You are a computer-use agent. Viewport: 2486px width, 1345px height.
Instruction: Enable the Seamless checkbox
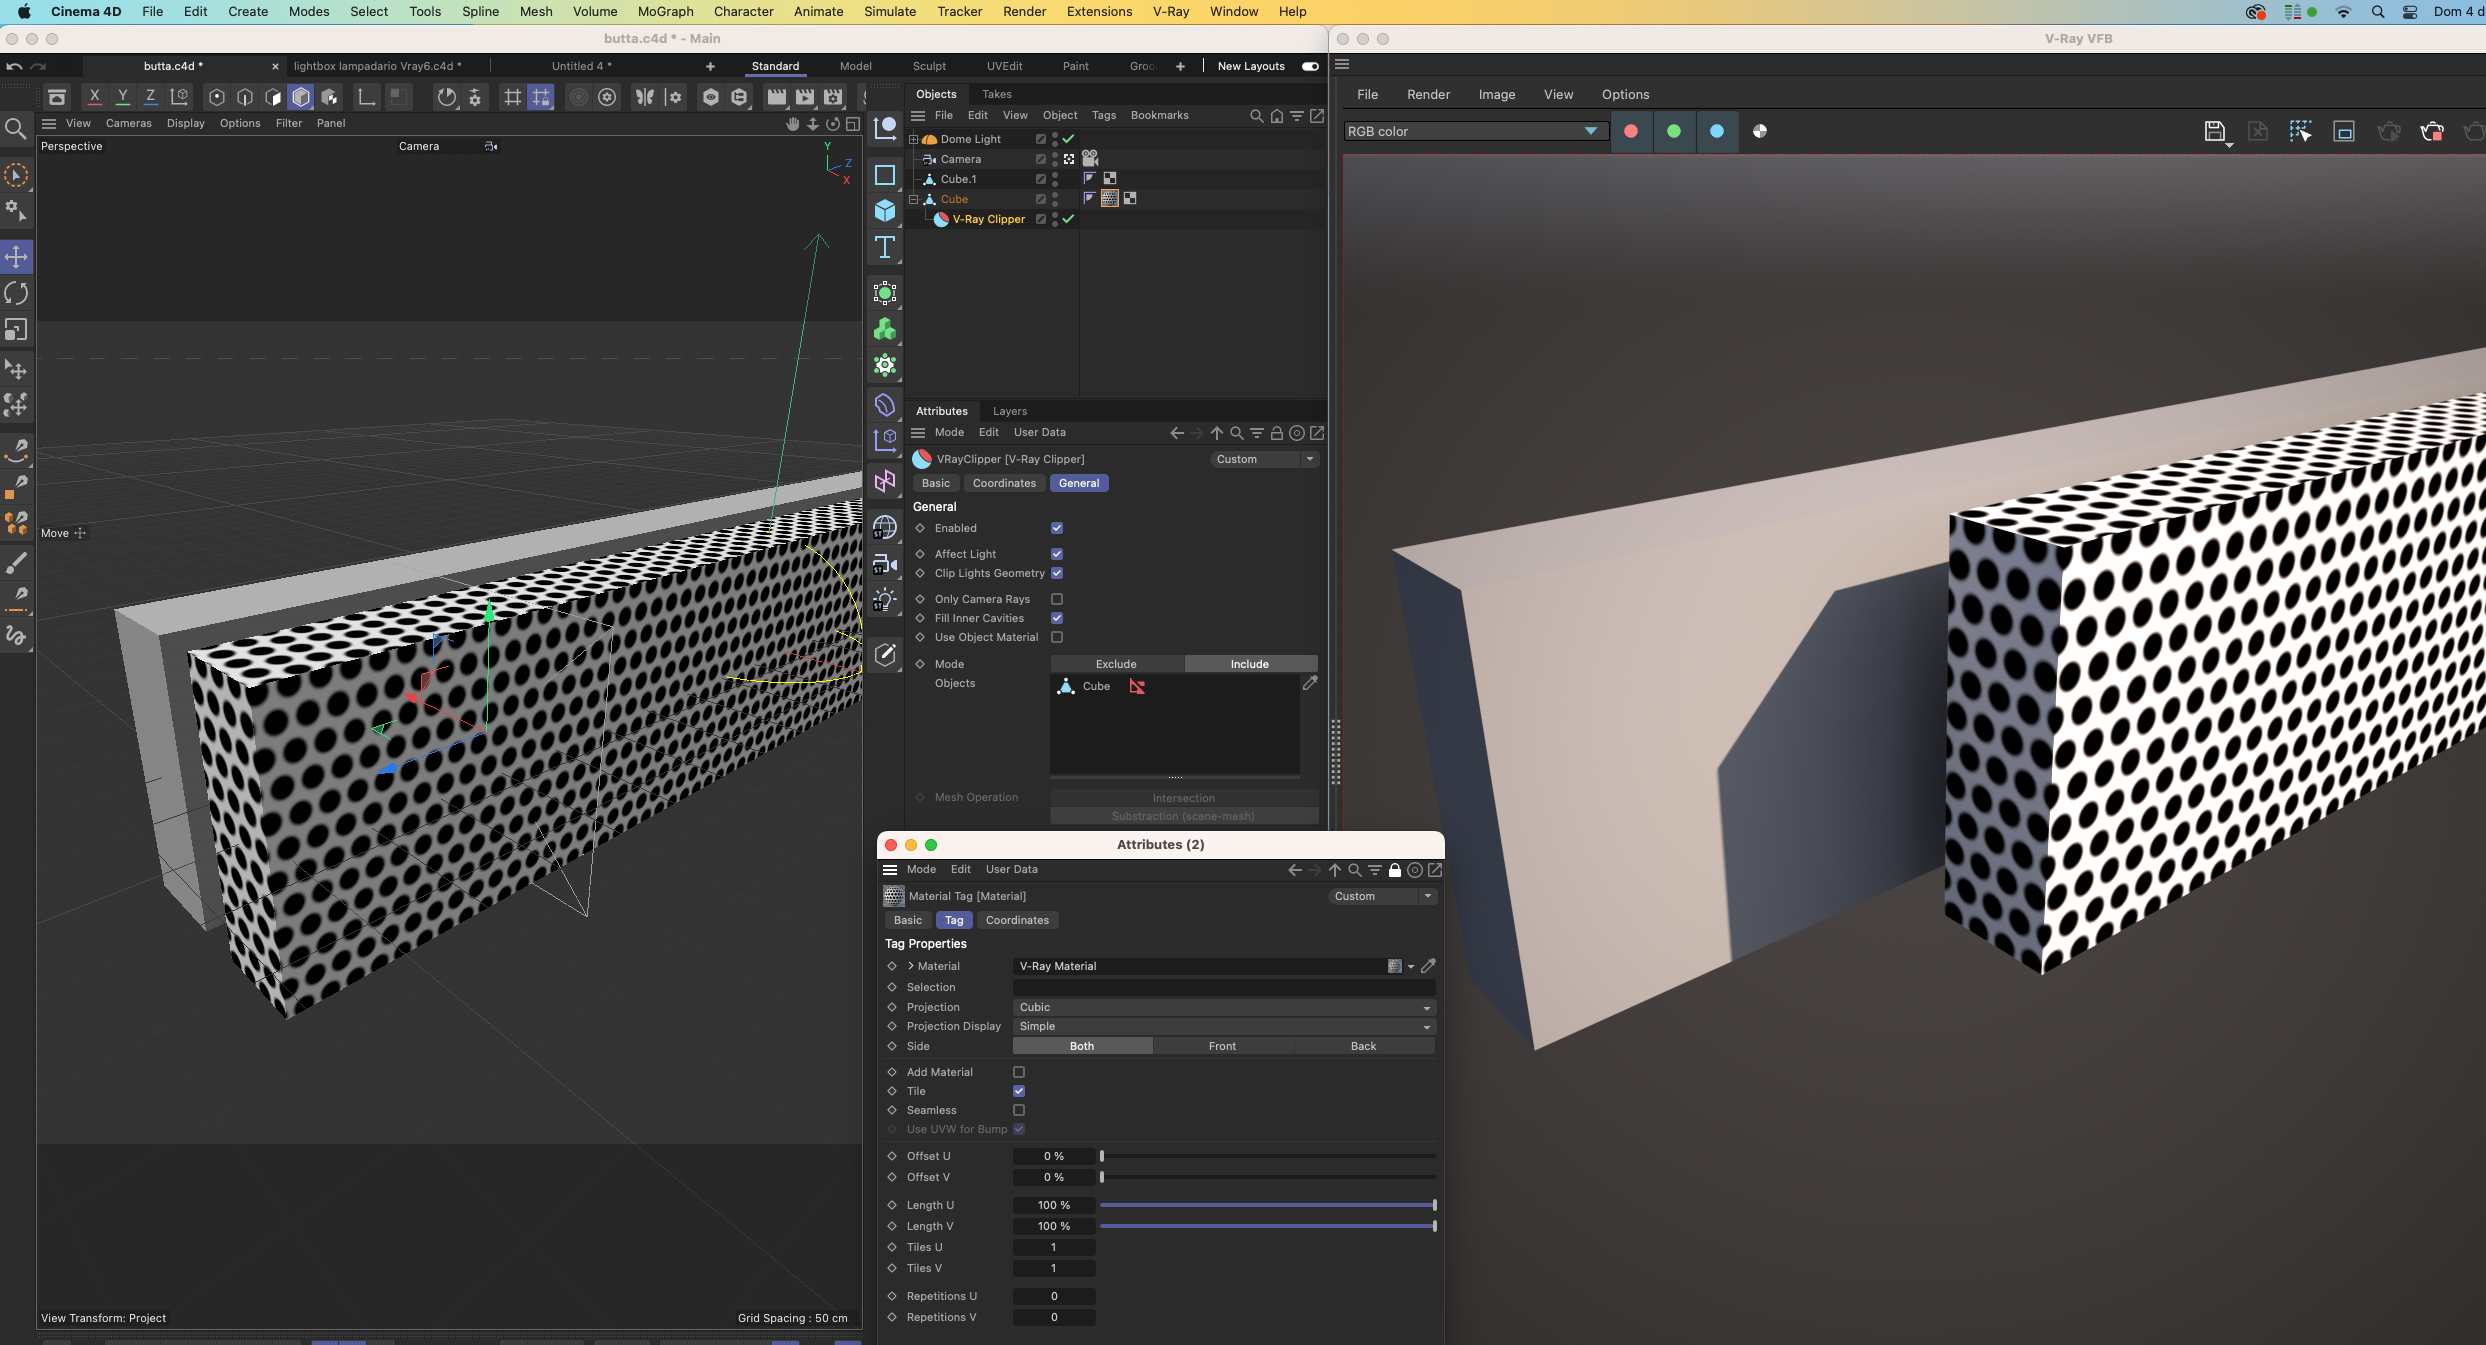pos(1019,1110)
